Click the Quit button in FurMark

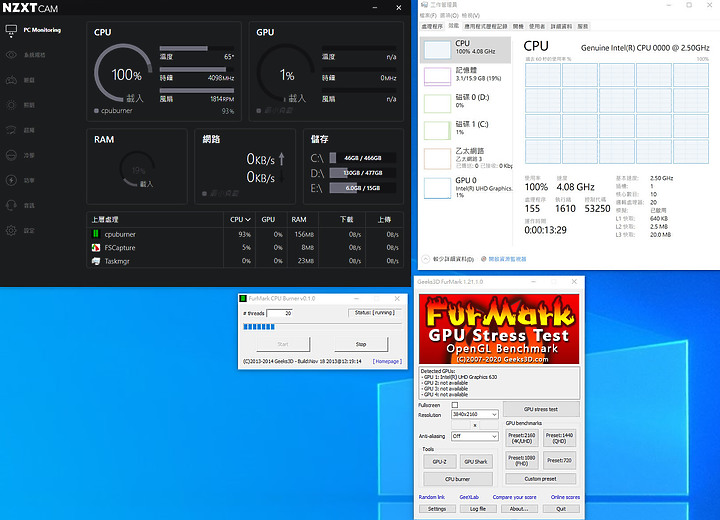tap(561, 509)
